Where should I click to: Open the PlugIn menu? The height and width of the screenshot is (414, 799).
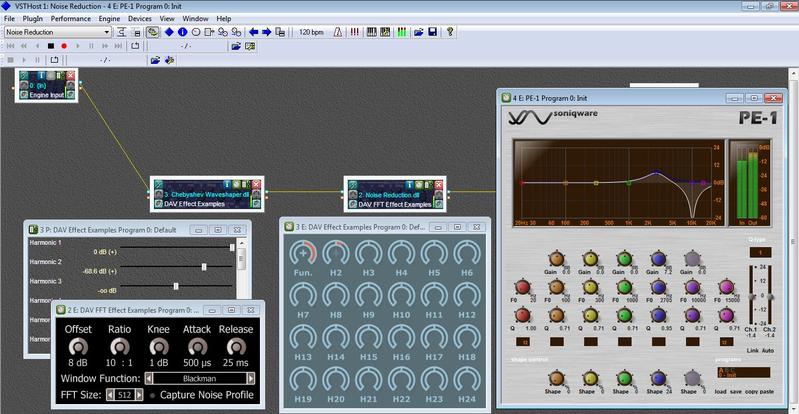click(x=33, y=19)
